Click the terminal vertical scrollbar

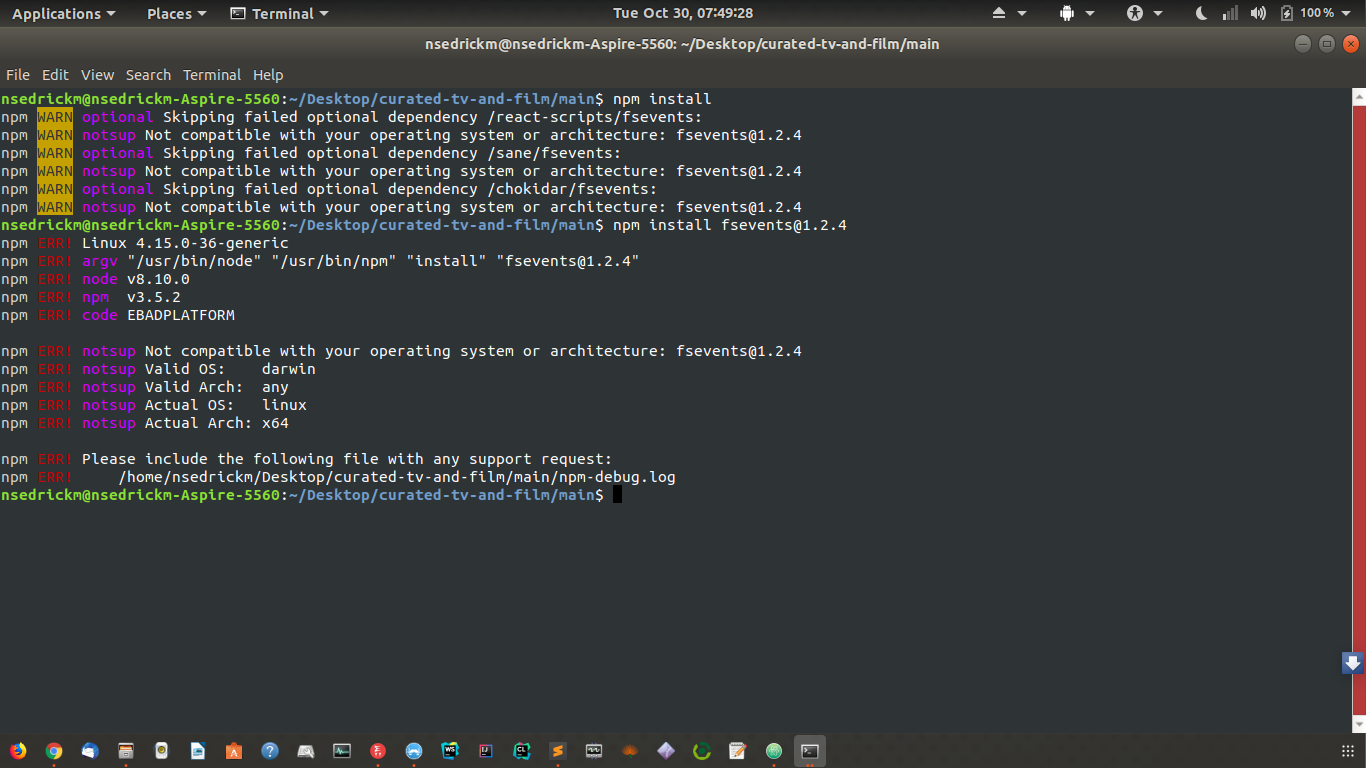tap(1358, 411)
